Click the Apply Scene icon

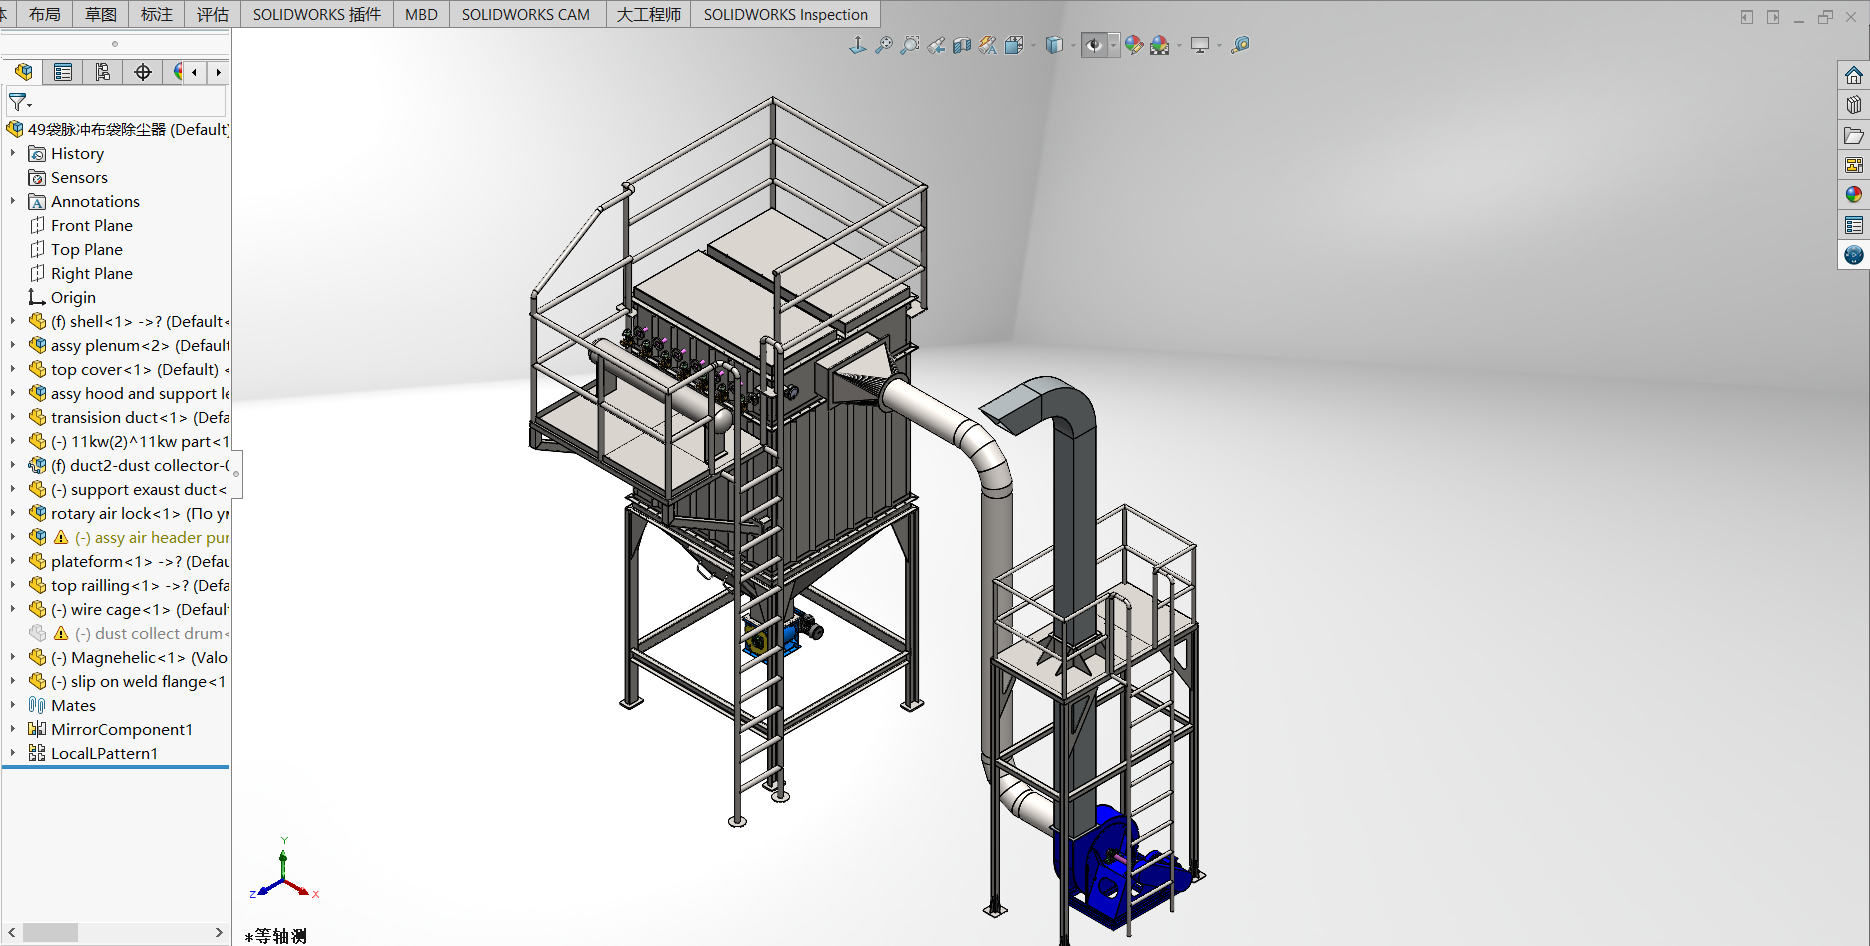pos(1160,45)
